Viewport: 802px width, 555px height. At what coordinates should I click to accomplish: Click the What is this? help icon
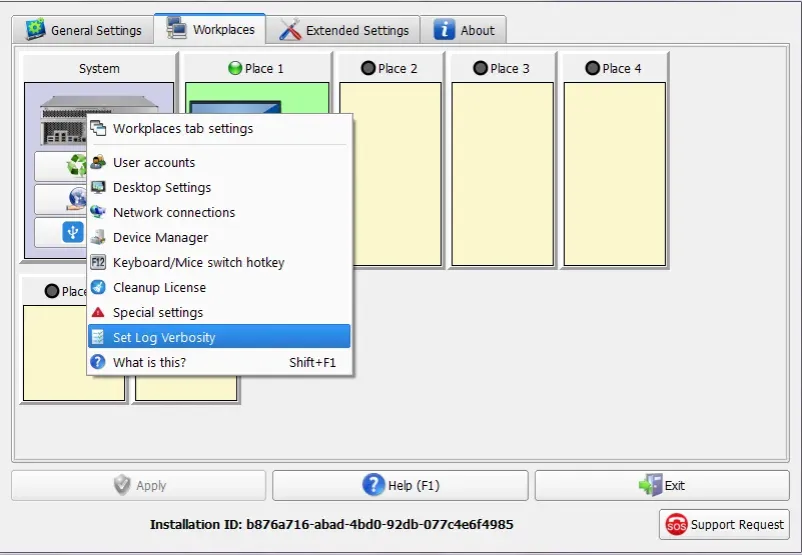coord(98,362)
